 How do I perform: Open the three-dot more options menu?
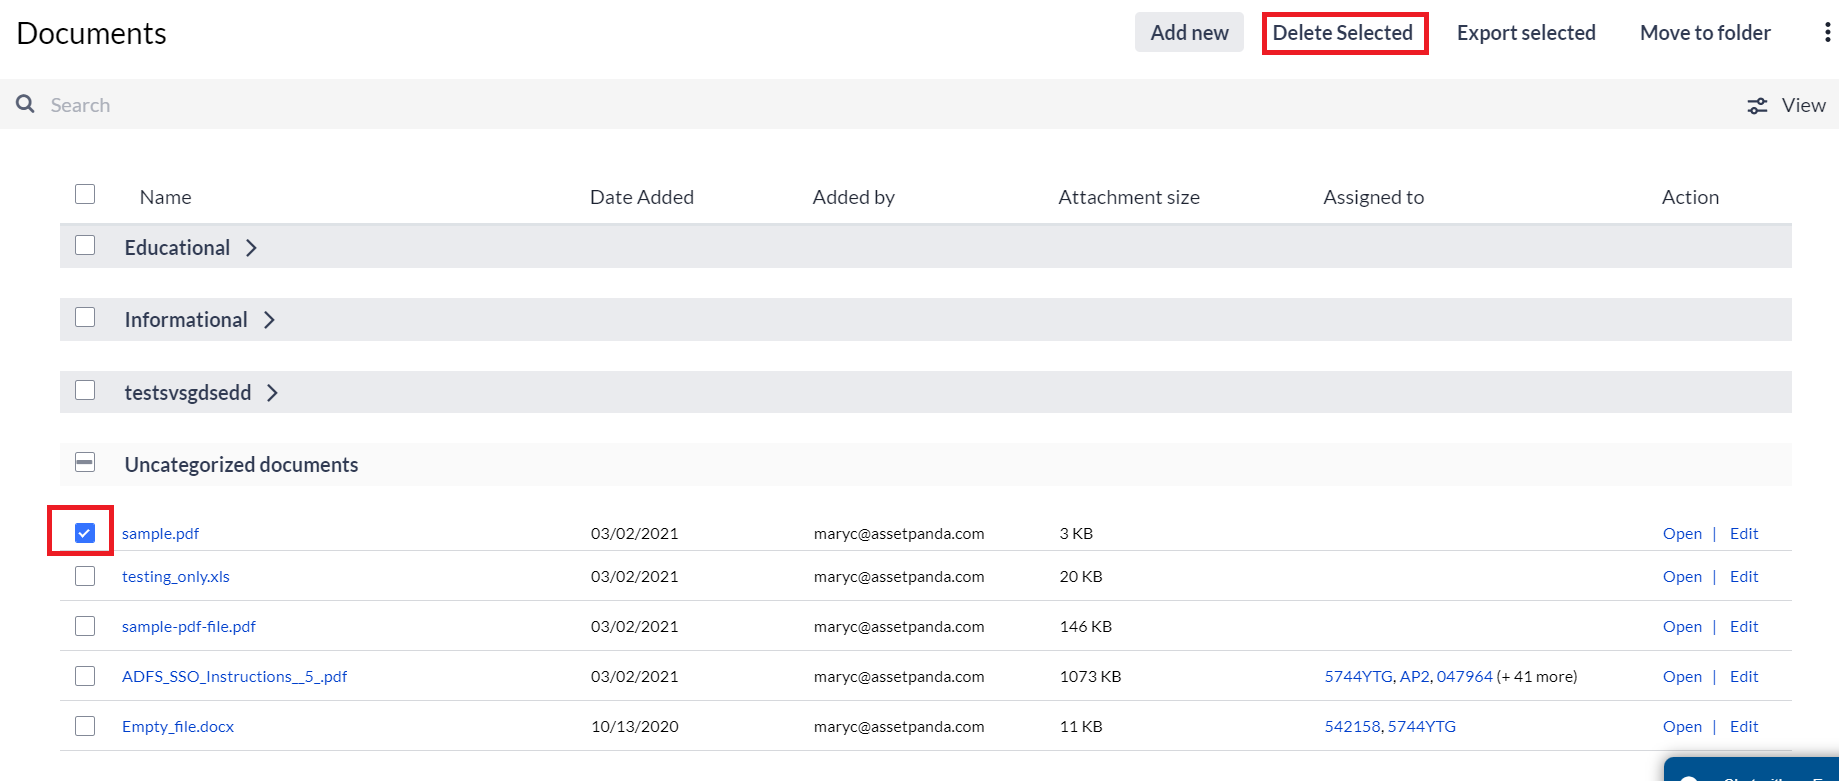point(1827,33)
